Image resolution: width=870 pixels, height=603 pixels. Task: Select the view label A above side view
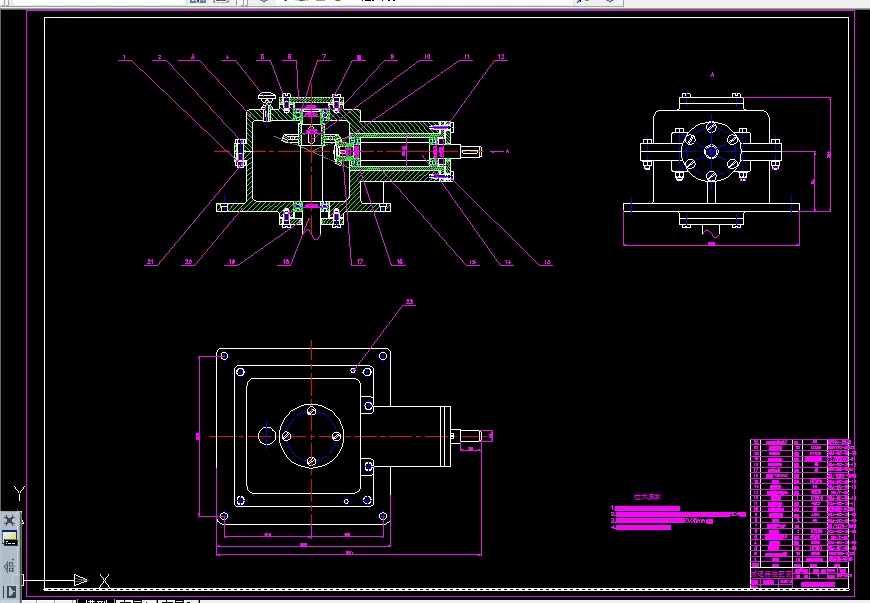point(712,74)
